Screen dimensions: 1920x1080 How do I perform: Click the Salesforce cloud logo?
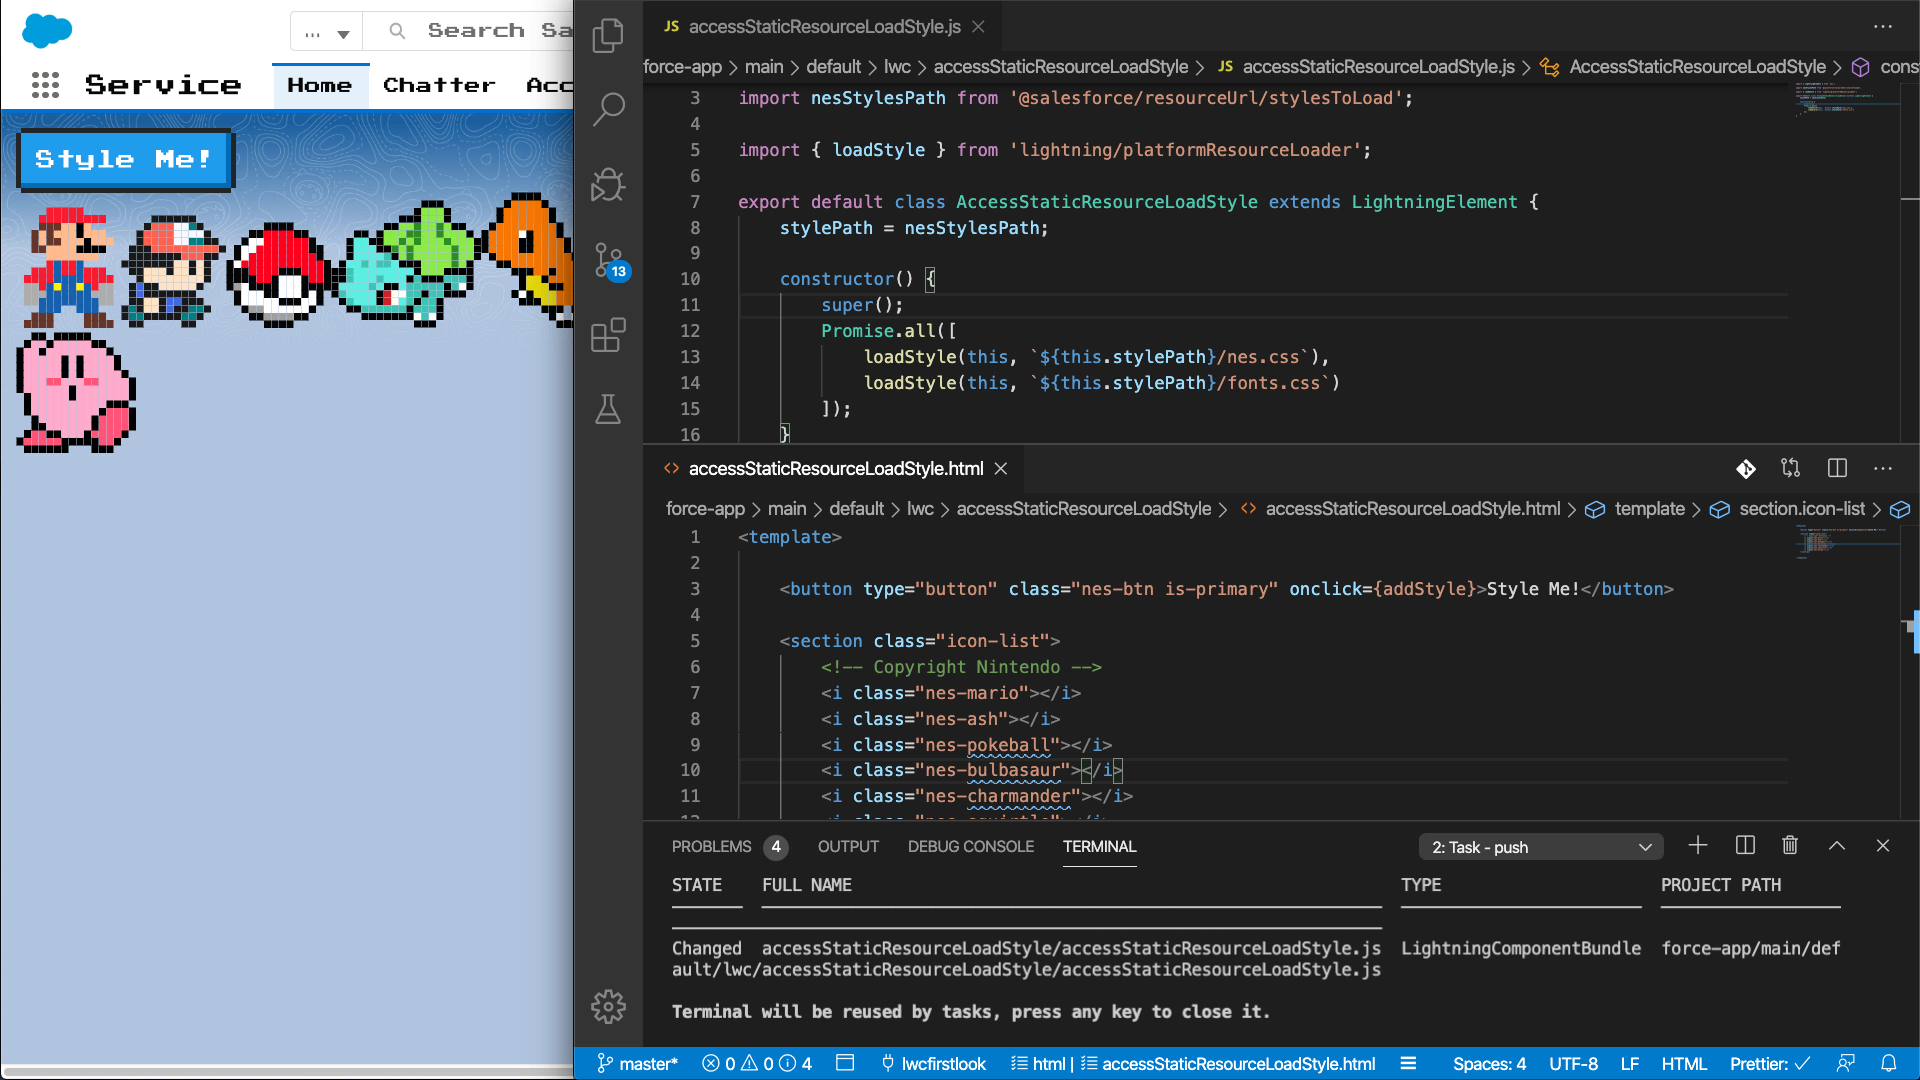point(46,30)
